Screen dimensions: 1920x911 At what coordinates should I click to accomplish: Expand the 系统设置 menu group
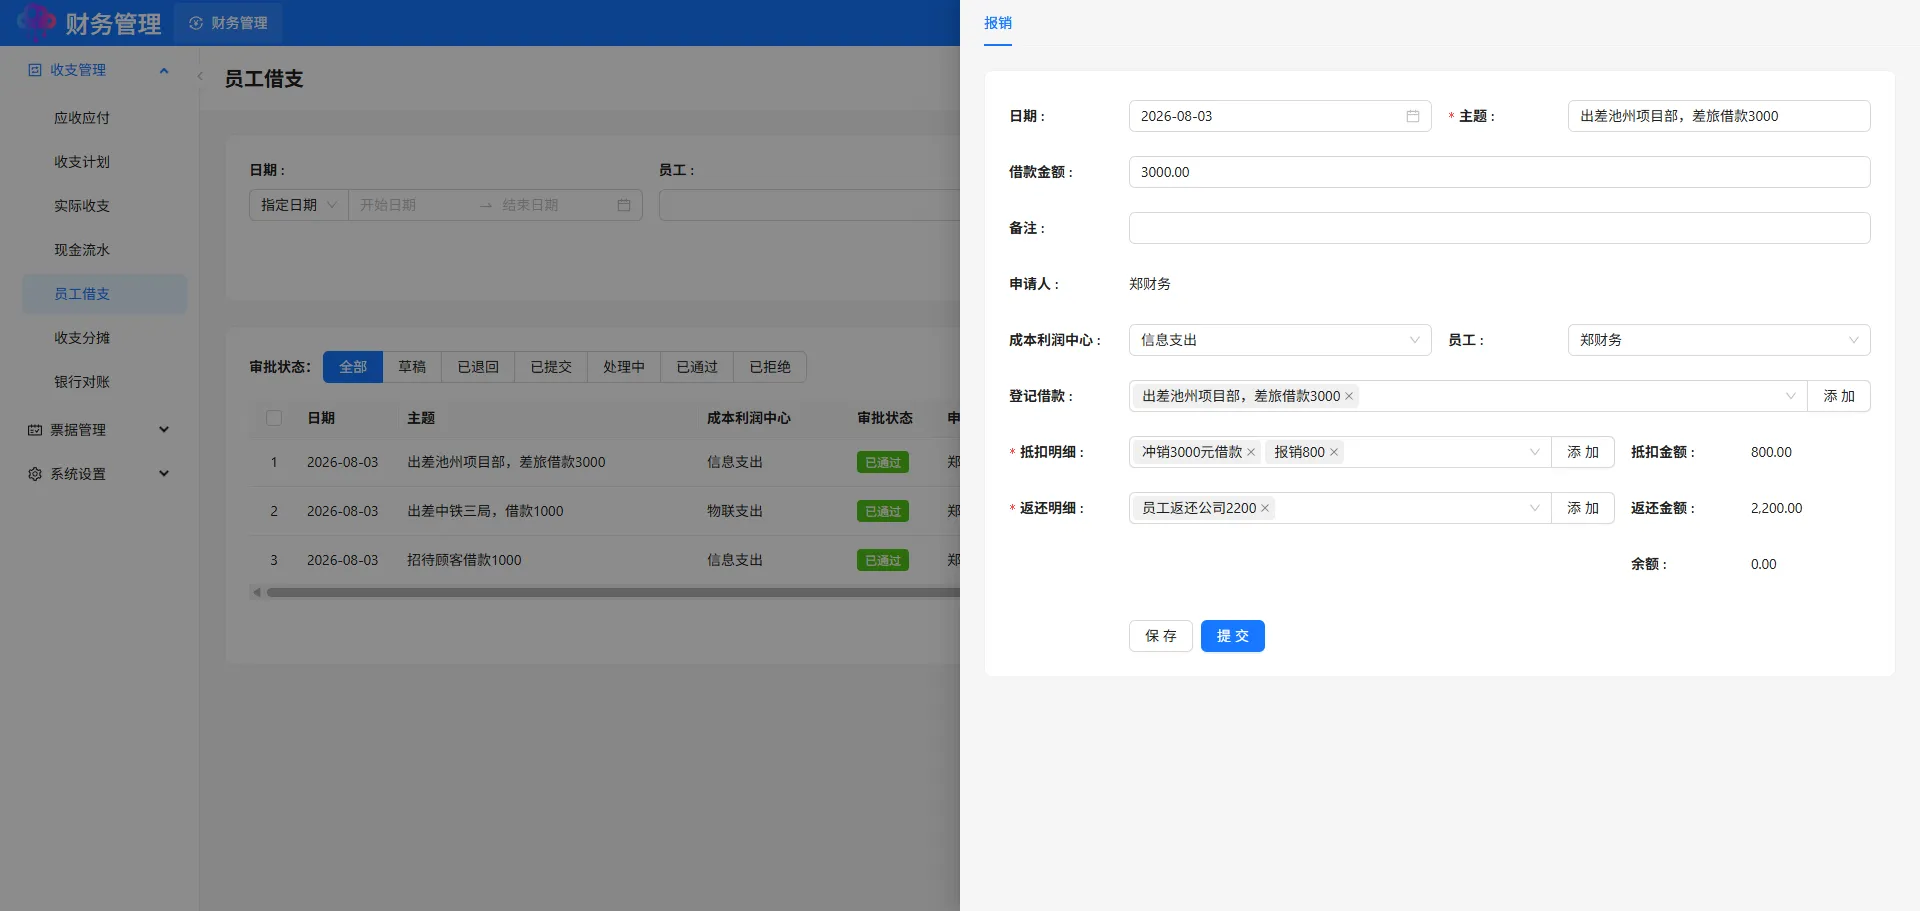(x=164, y=474)
